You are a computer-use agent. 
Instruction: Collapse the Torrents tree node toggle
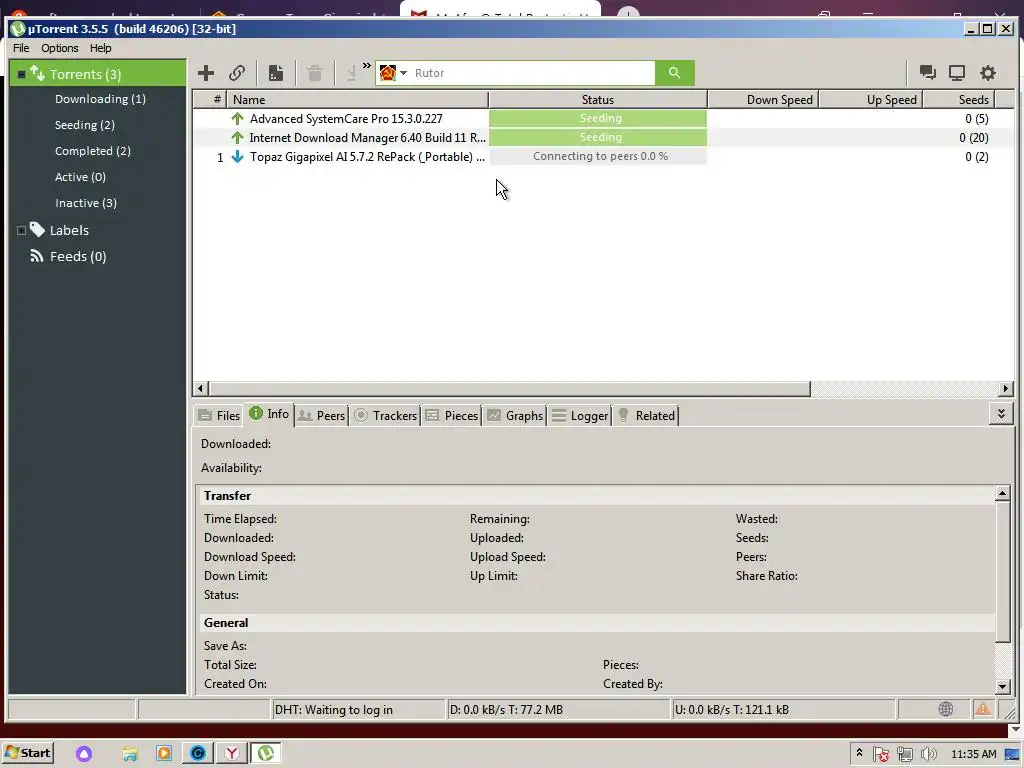21,74
